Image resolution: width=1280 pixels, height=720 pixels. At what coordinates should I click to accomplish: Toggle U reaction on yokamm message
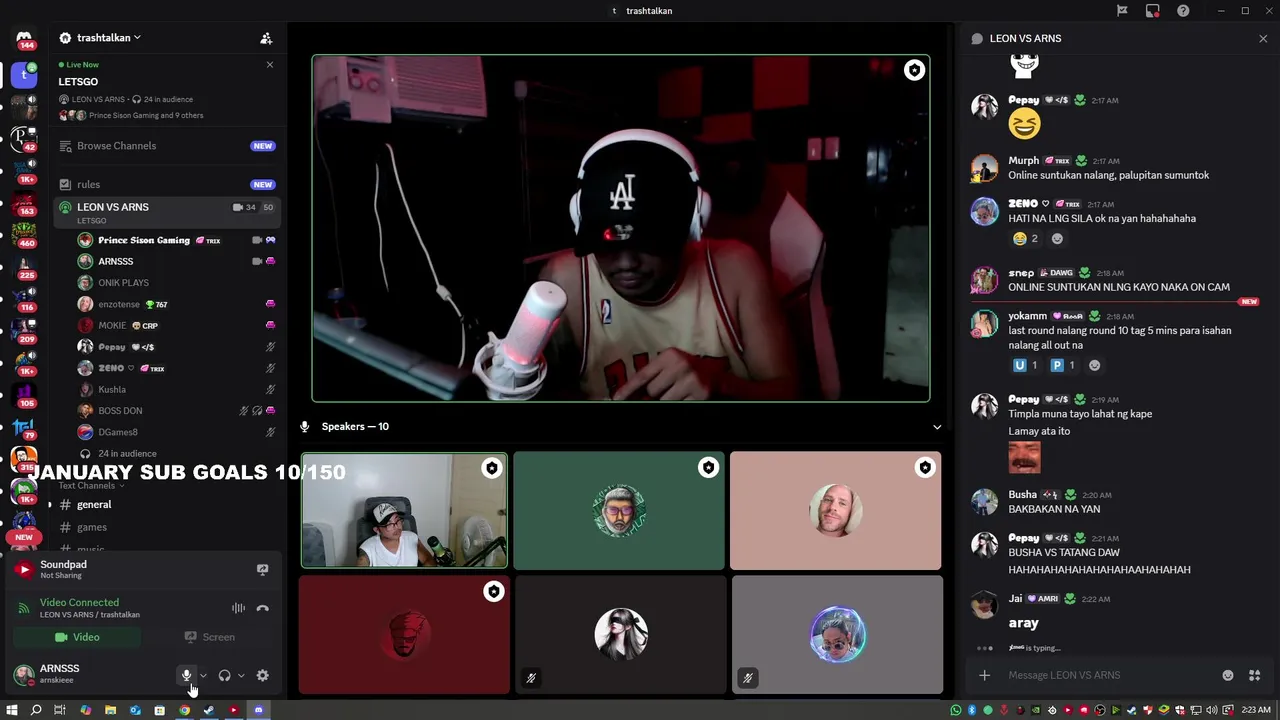click(x=1025, y=366)
